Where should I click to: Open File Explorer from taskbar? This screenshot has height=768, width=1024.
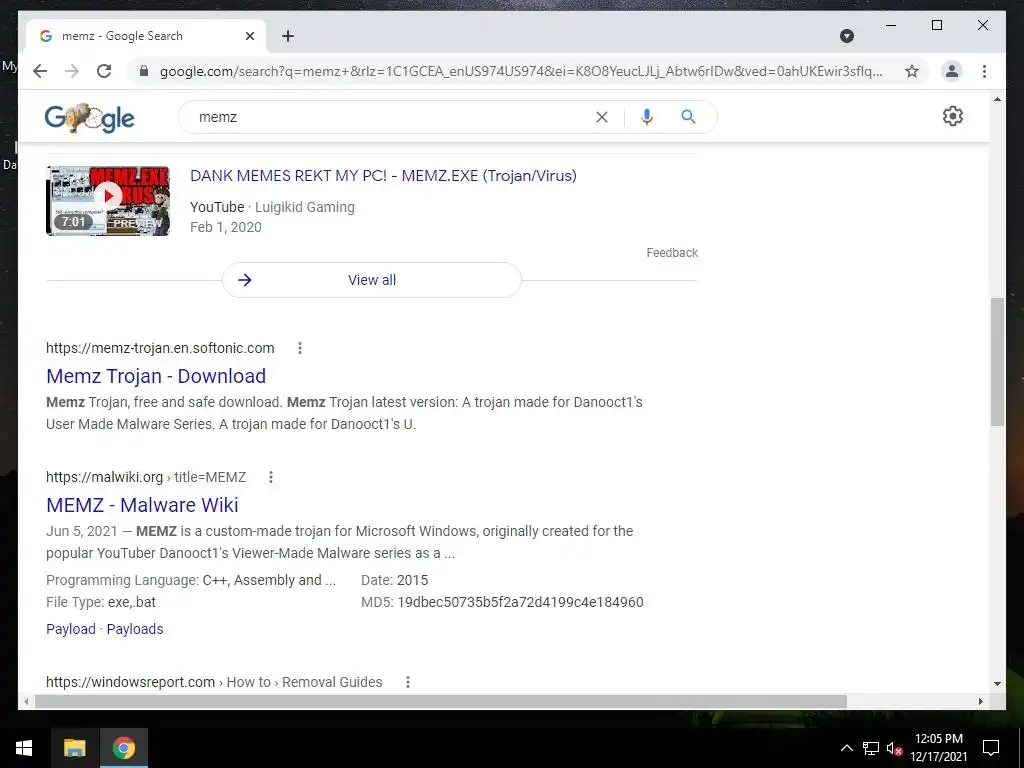click(74, 748)
